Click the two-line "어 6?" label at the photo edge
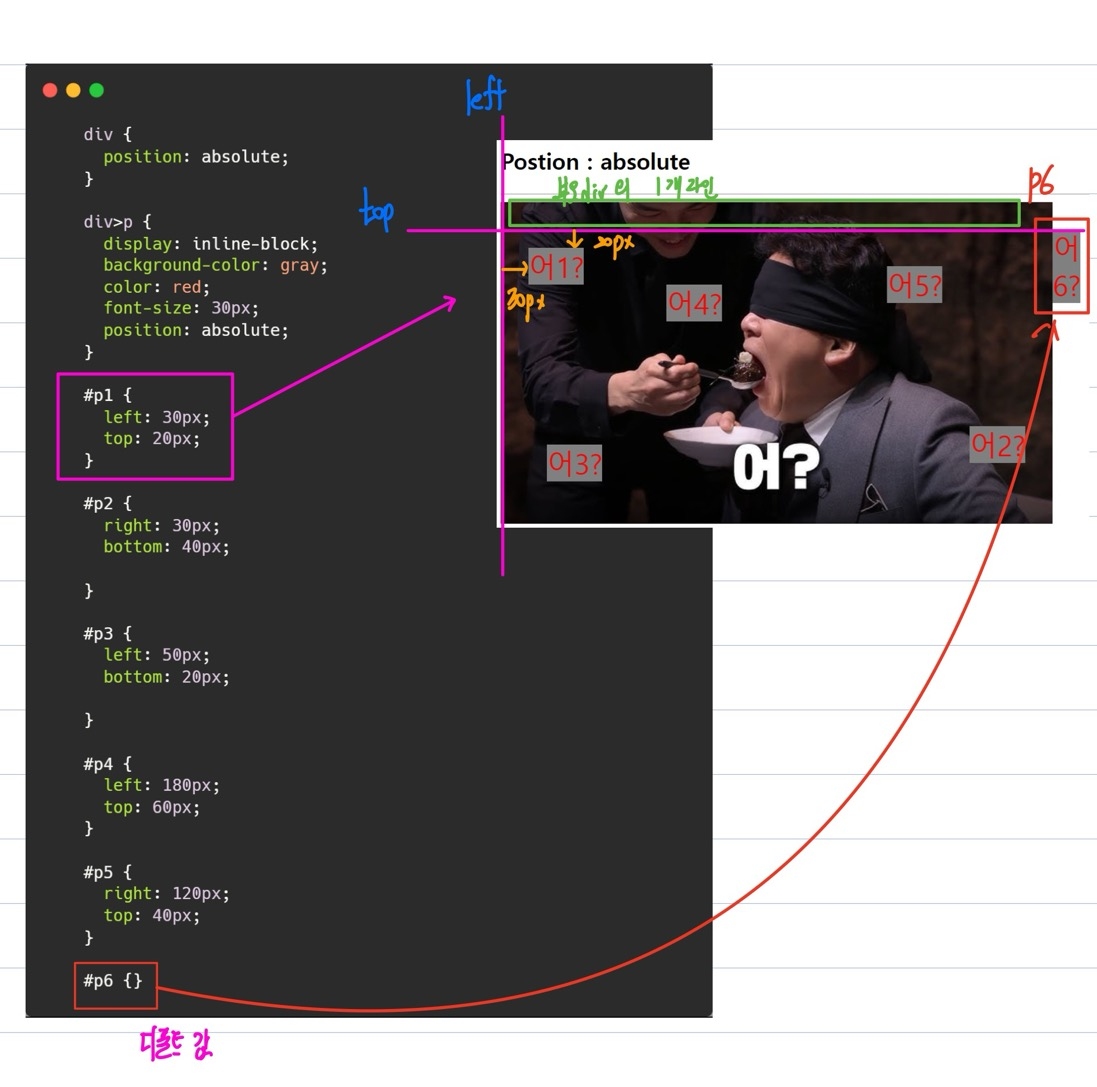The height and width of the screenshot is (1087, 1097). tap(1066, 267)
